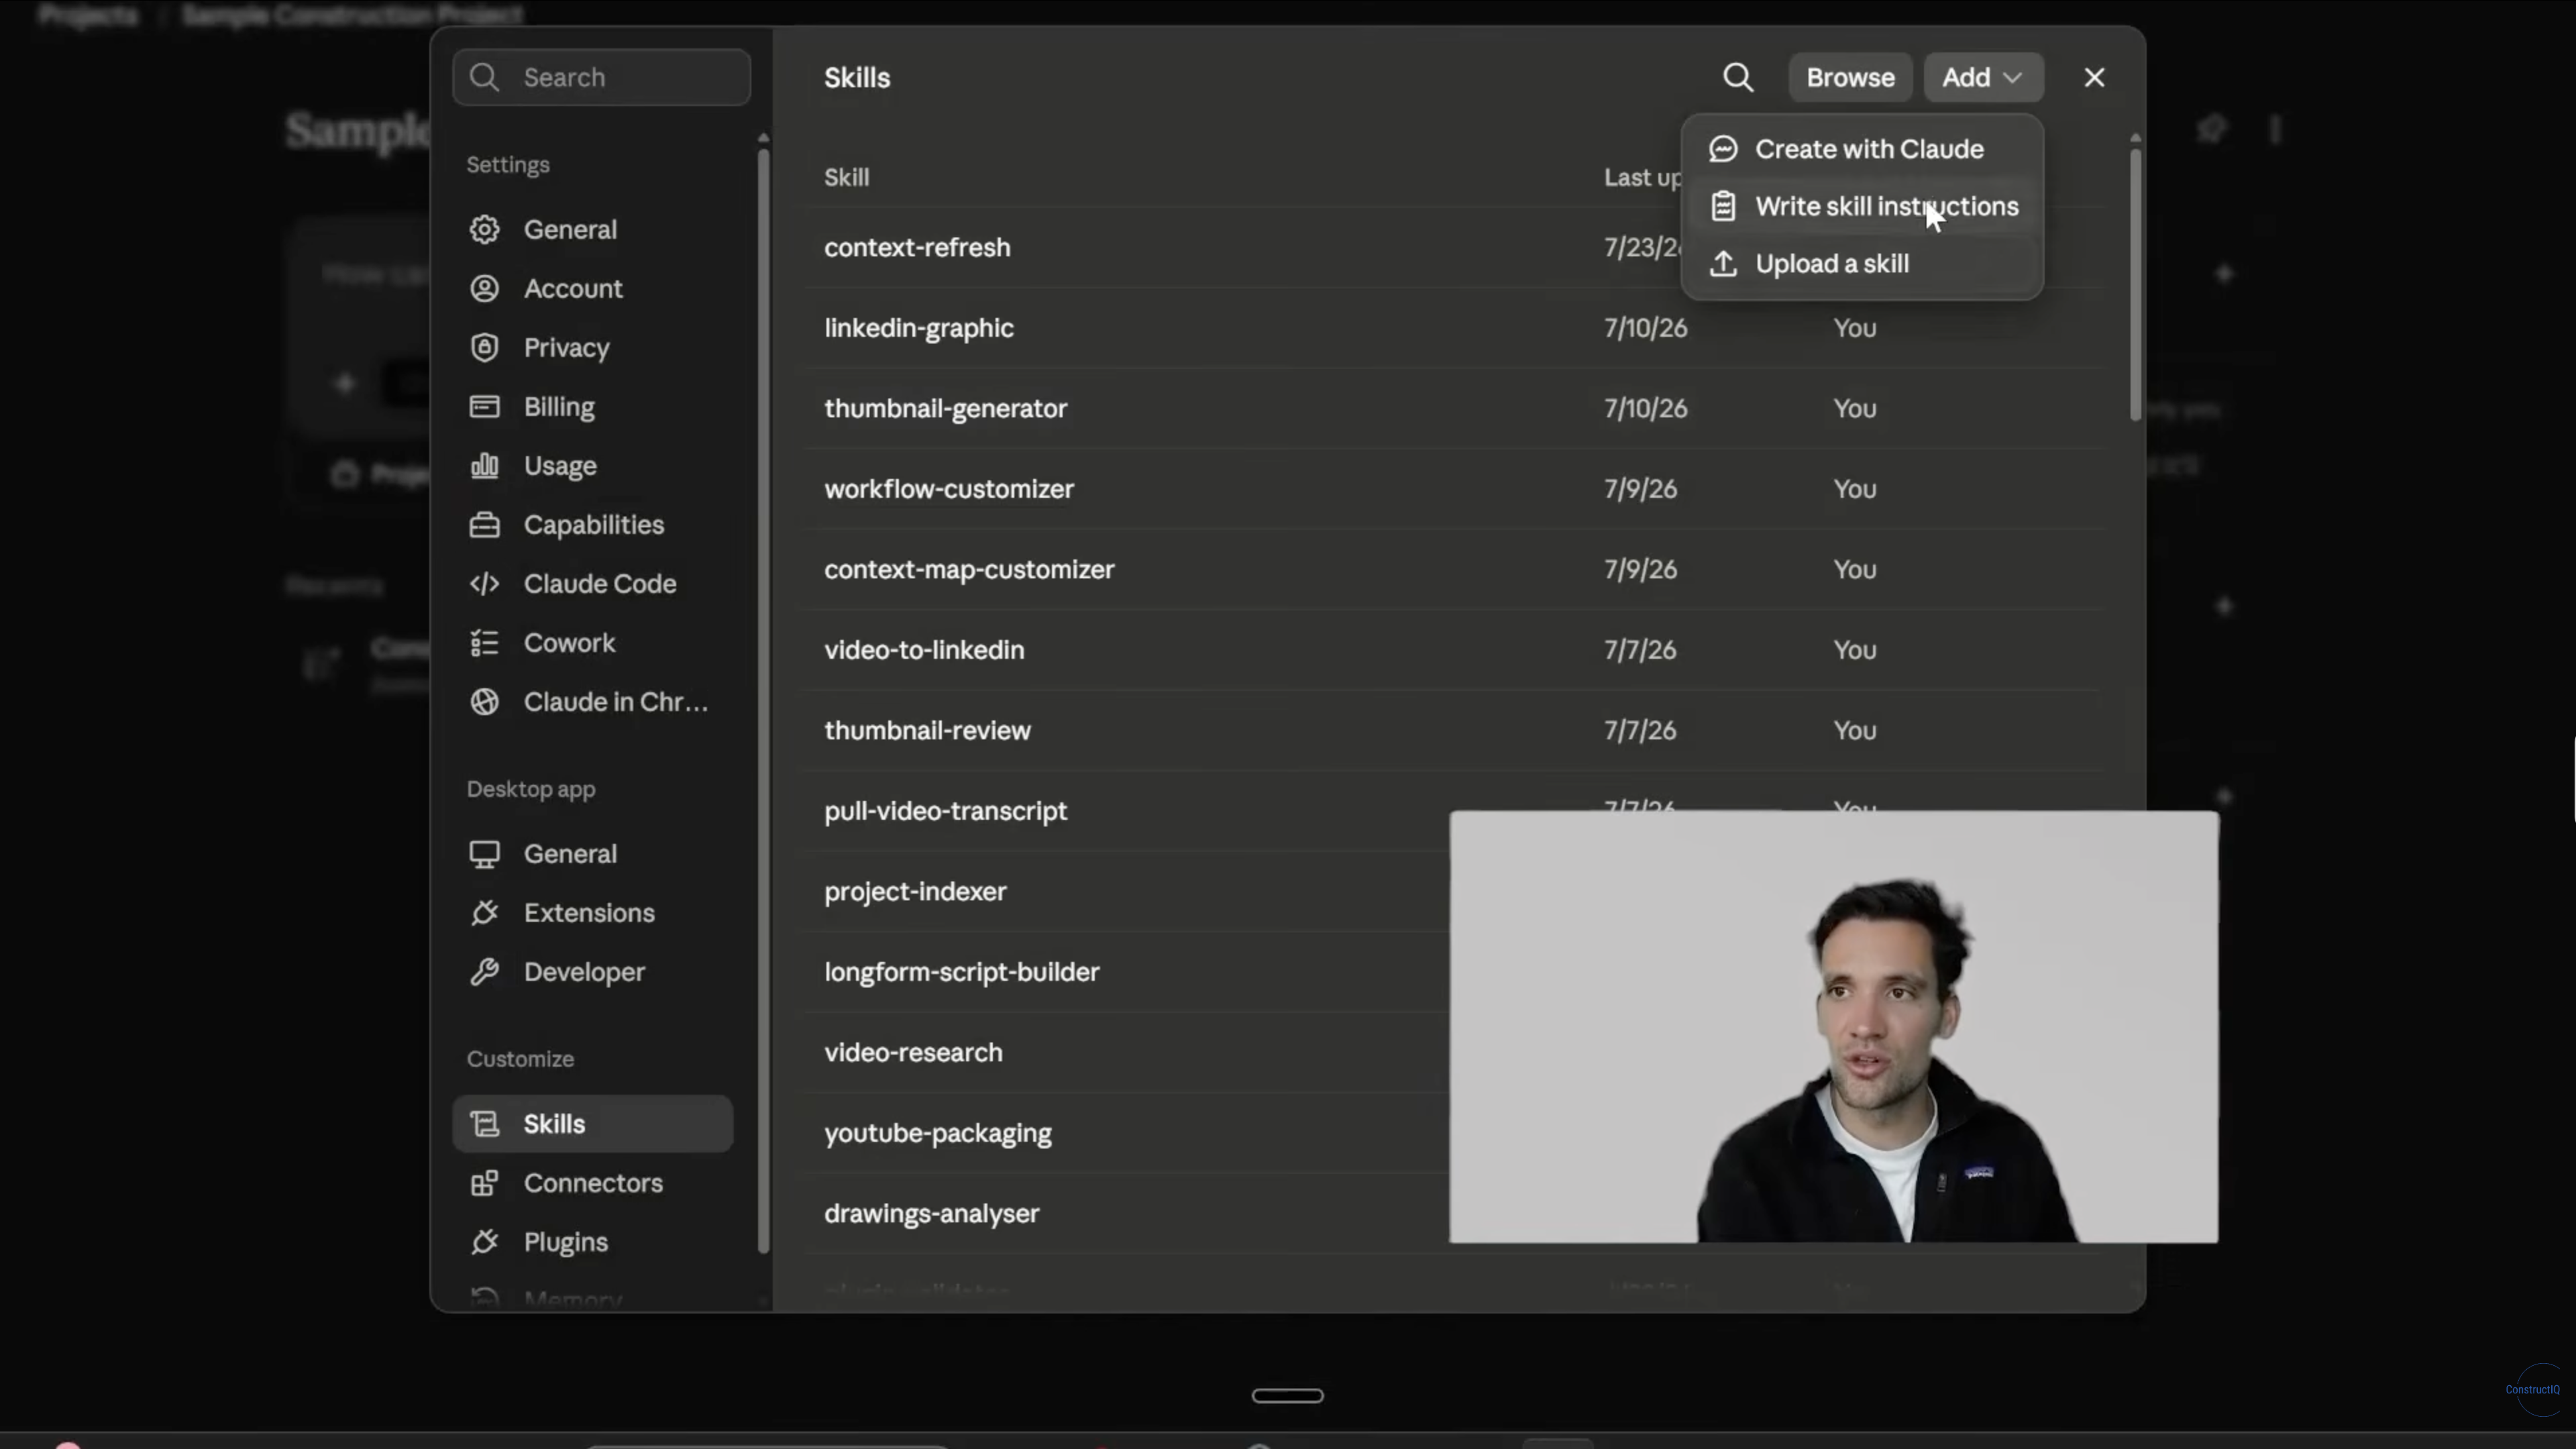Click the settings sidebar scrollbar
The image size is (2576, 1449).
coord(764,700)
